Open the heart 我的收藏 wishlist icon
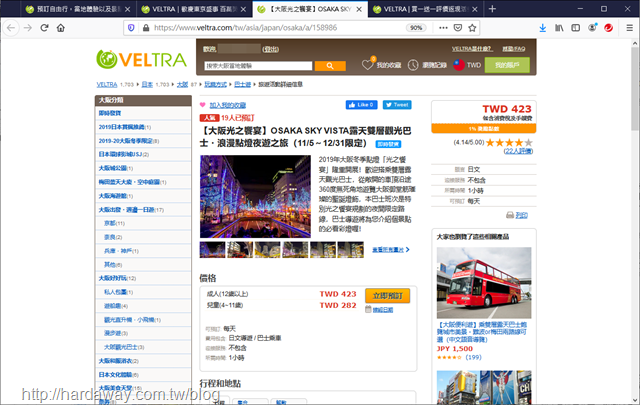This screenshot has height=405, width=640. (368, 64)
